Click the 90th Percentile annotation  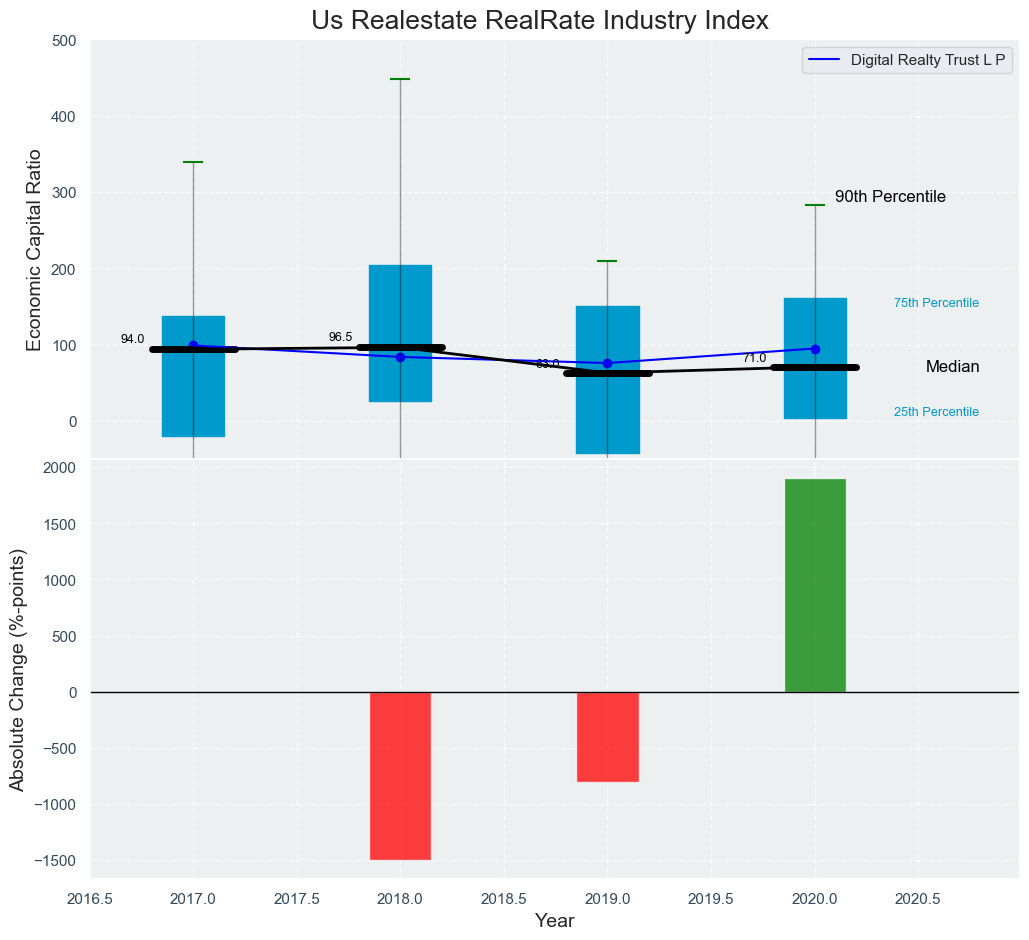click(890, 197)
